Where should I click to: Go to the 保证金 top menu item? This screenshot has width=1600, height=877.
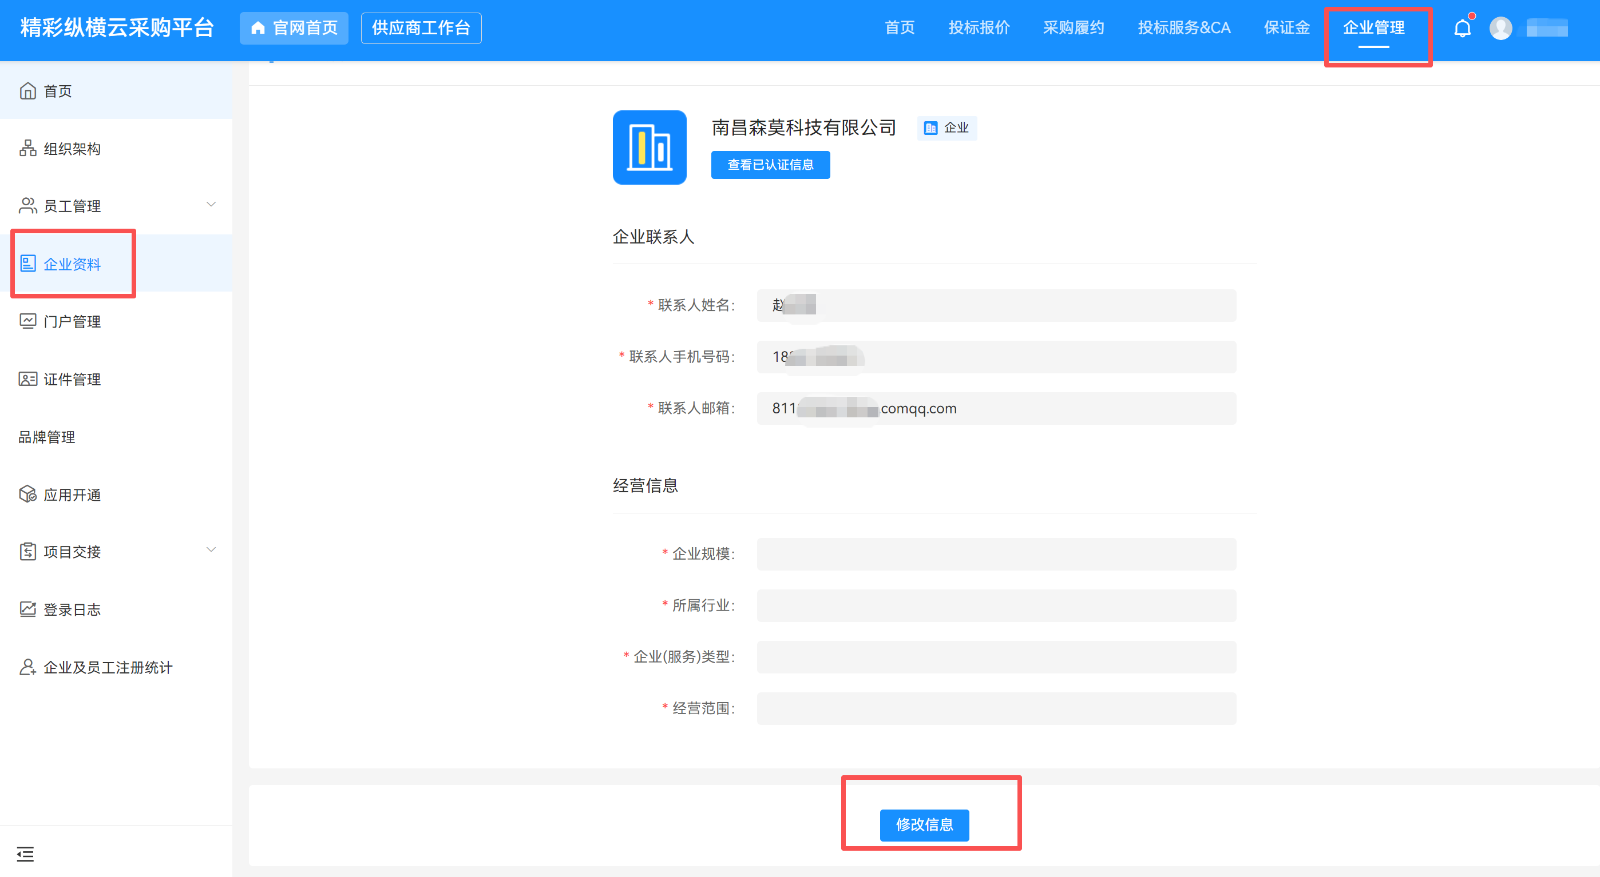click(1286, 28)
